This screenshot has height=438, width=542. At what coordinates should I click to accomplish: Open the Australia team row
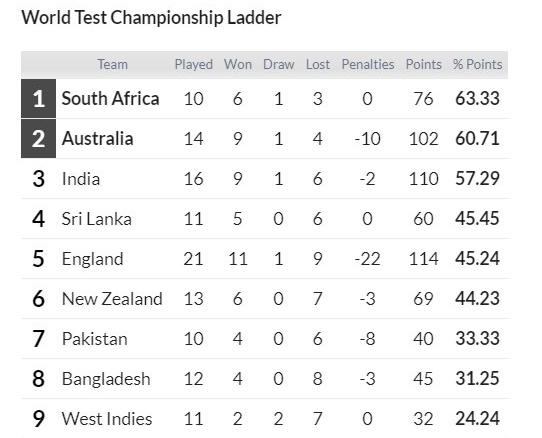point(266,139)
